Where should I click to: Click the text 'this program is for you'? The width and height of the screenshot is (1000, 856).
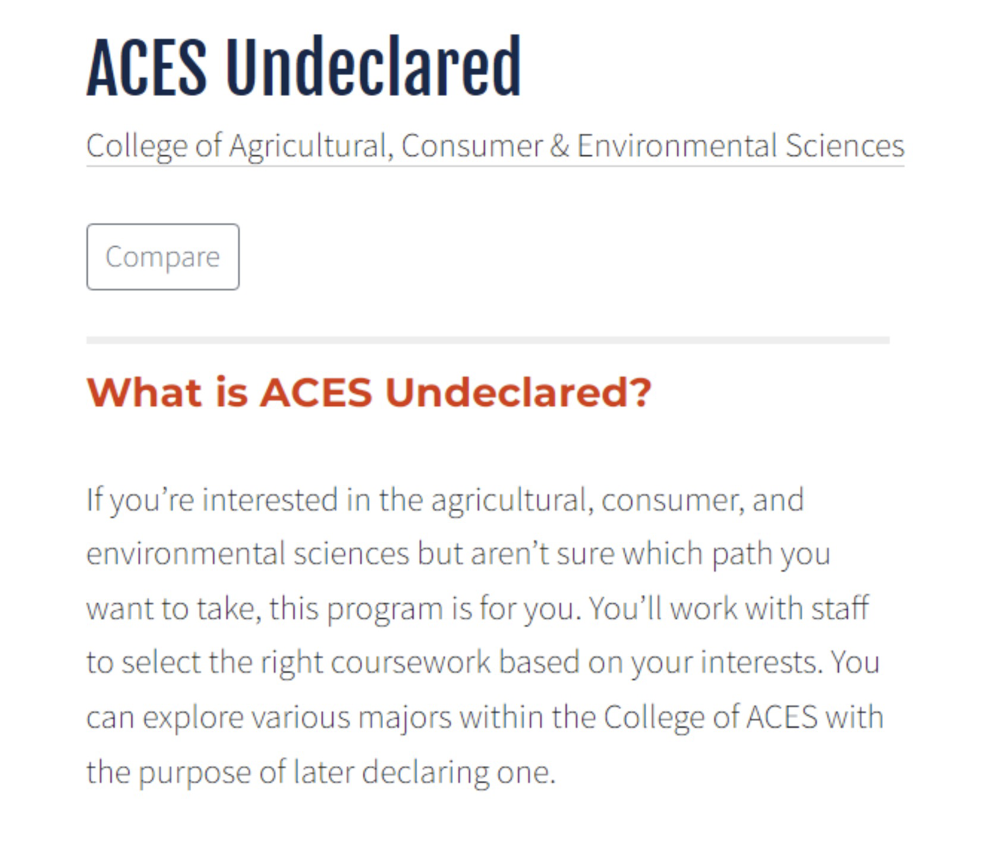pos(421,609)
